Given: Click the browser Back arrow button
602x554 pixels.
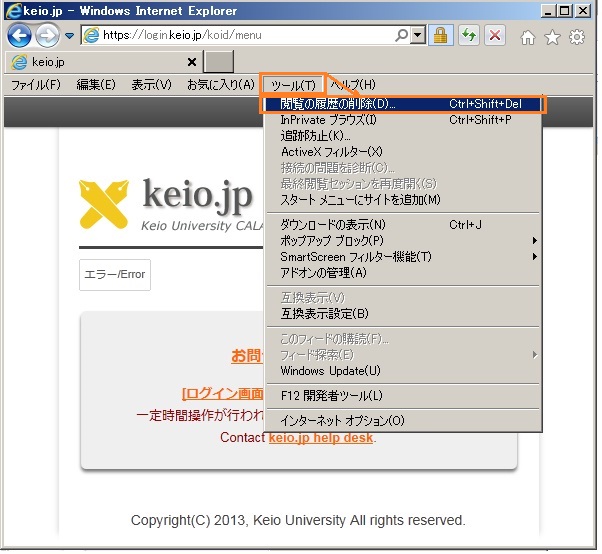Looking at the screenshot, I should coord(20,36).
